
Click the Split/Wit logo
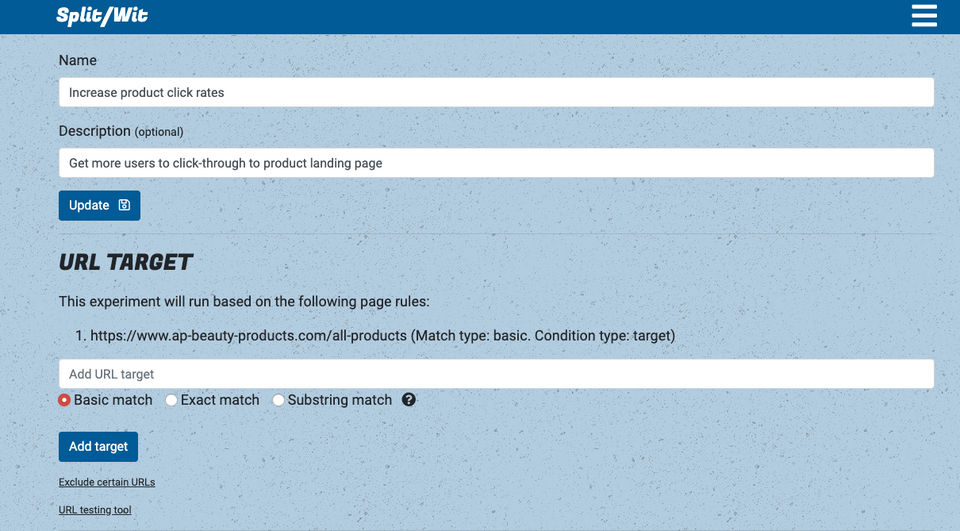(x=102, y=16)
